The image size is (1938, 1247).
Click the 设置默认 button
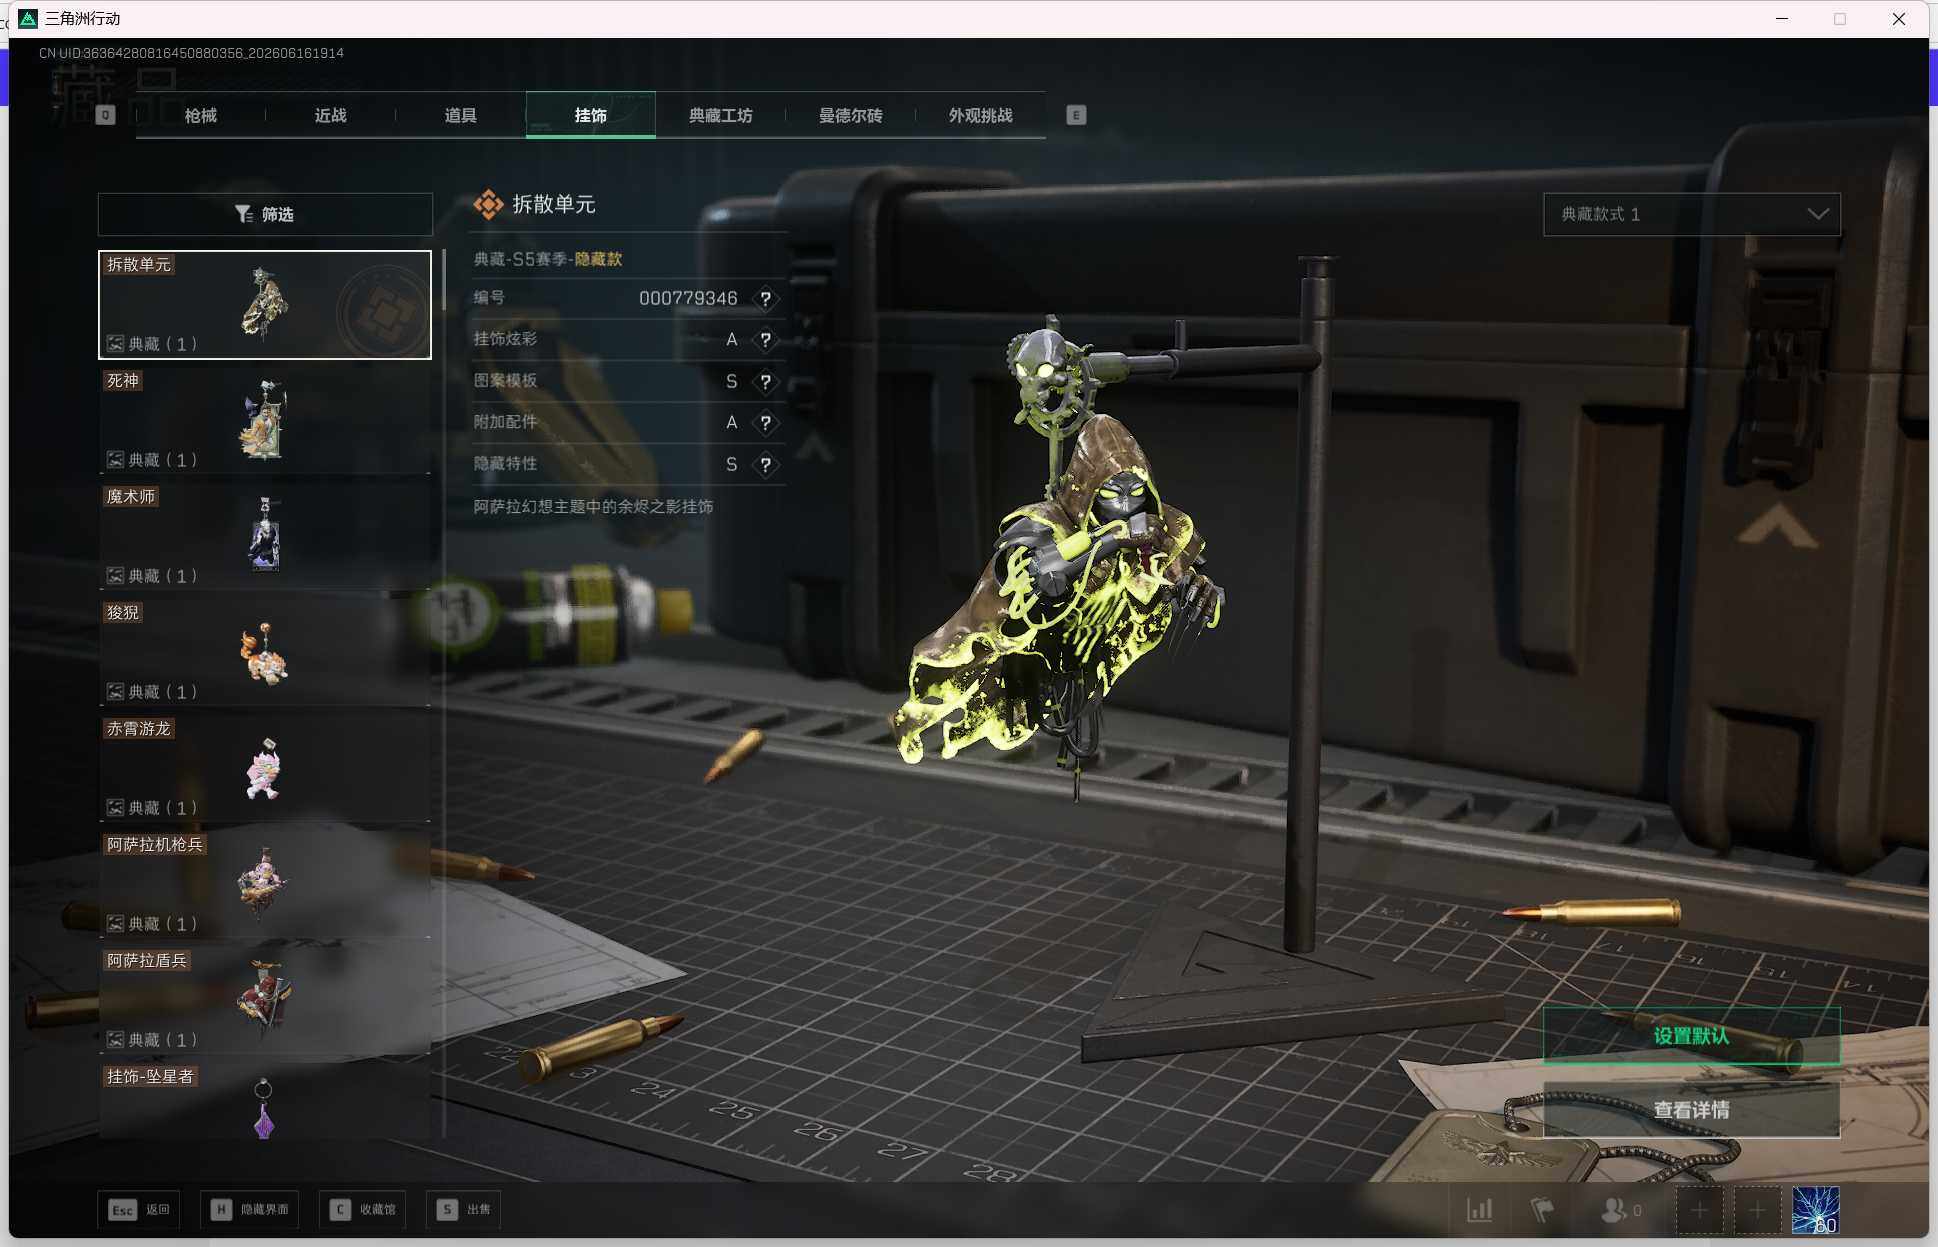click(1691, 1035)
